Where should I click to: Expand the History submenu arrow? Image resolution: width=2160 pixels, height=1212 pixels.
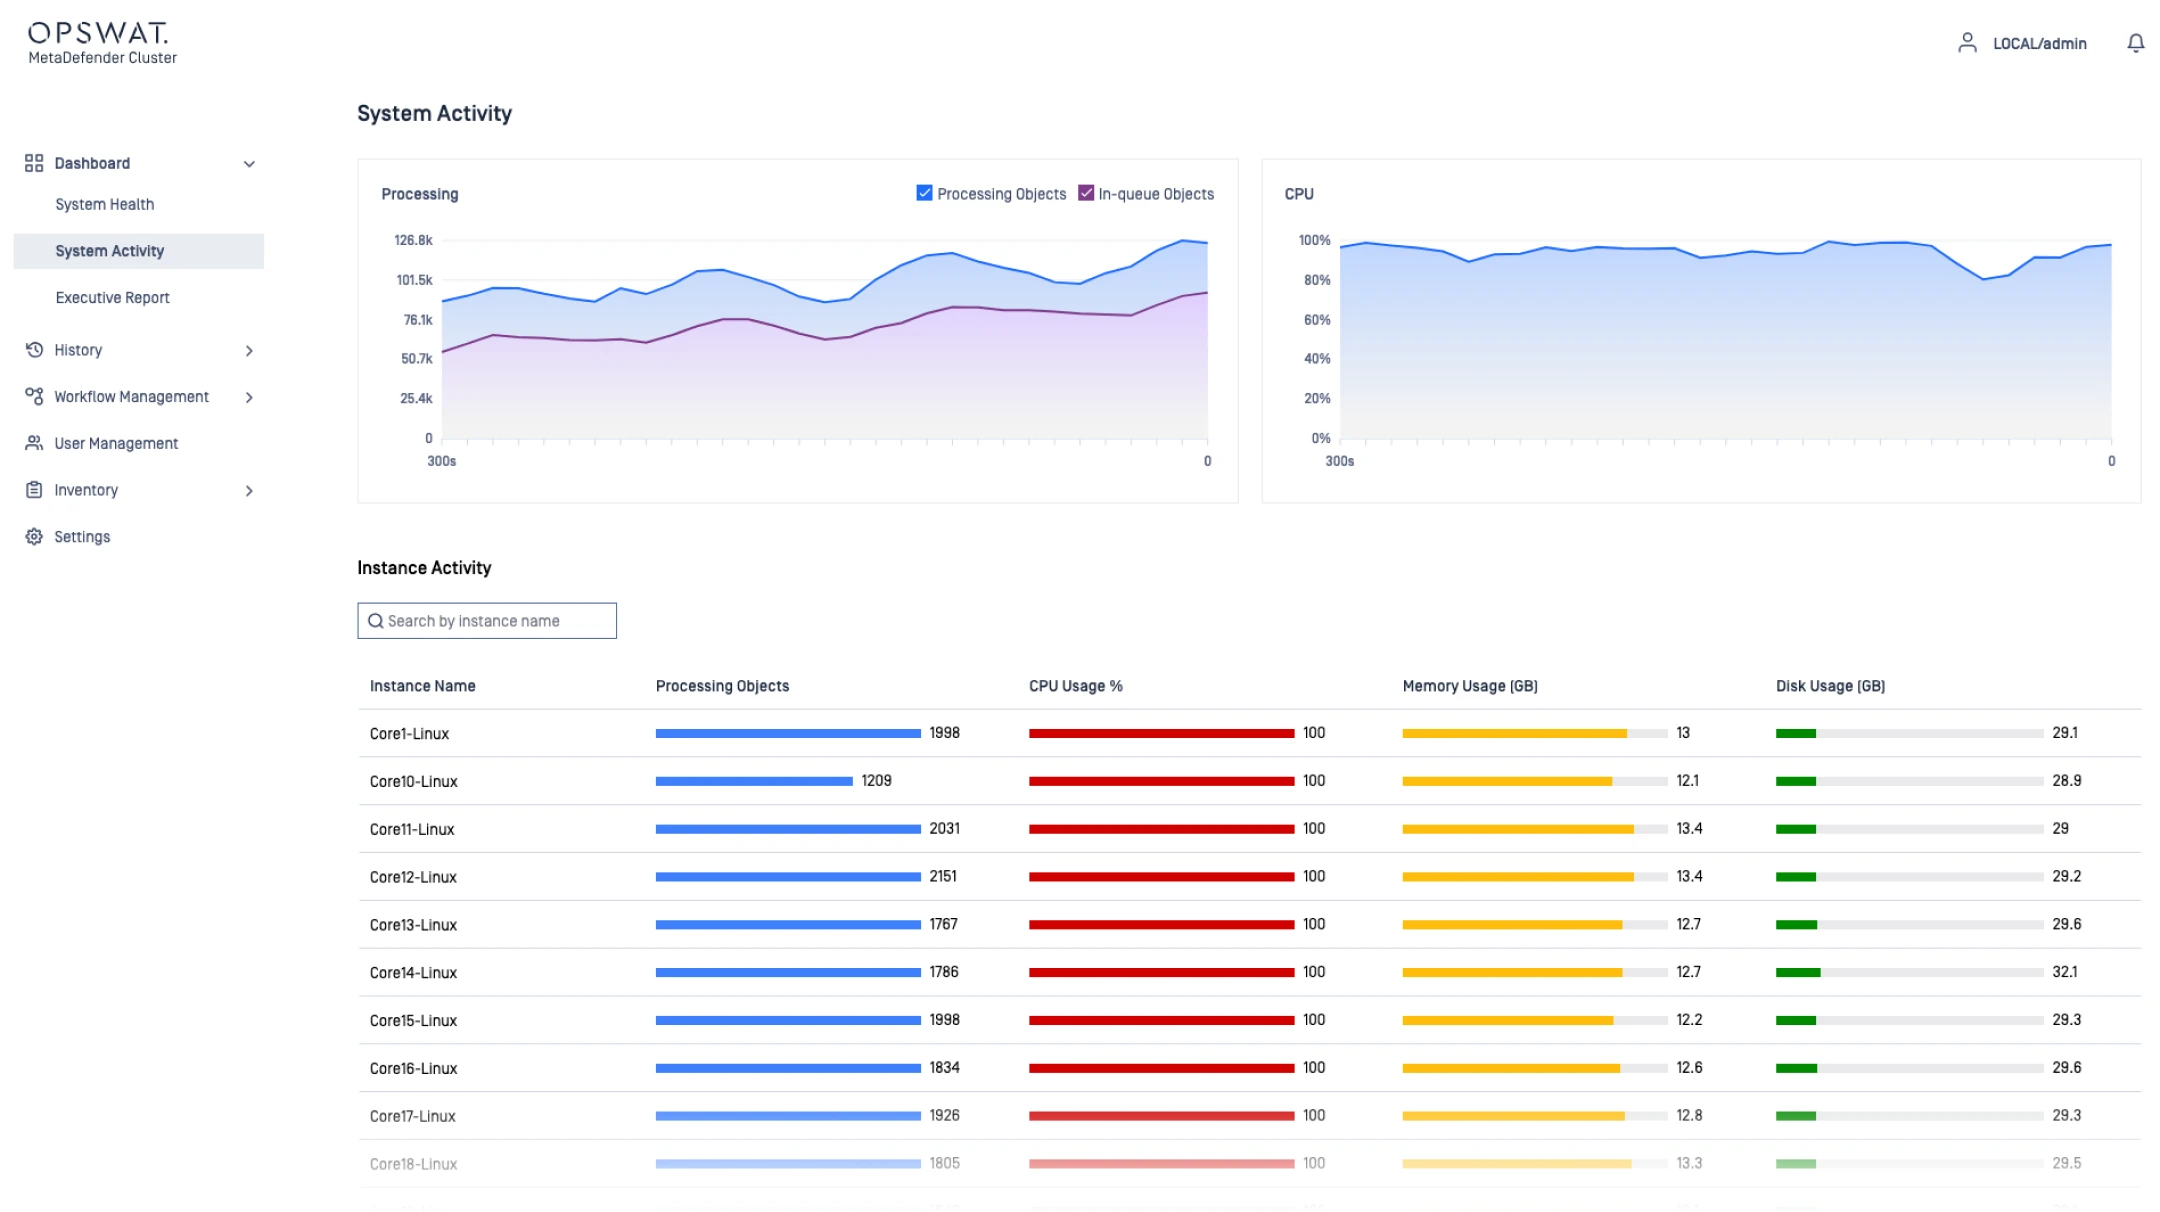tap(249, 351)
